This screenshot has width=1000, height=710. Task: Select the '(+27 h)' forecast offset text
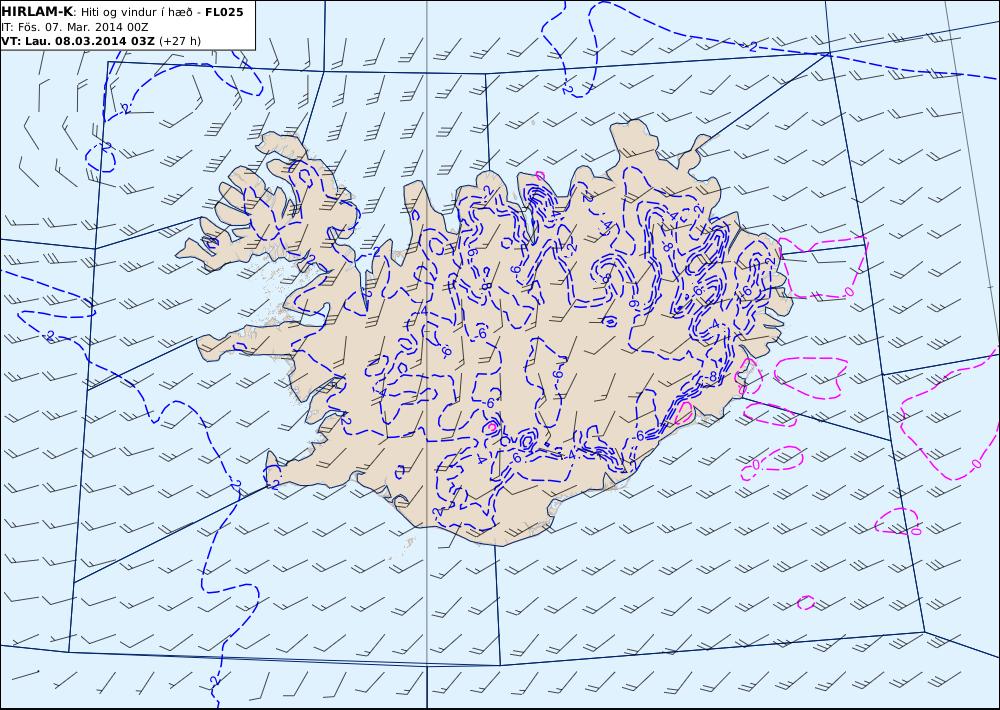pyautogui.click(x=180, y=41)
